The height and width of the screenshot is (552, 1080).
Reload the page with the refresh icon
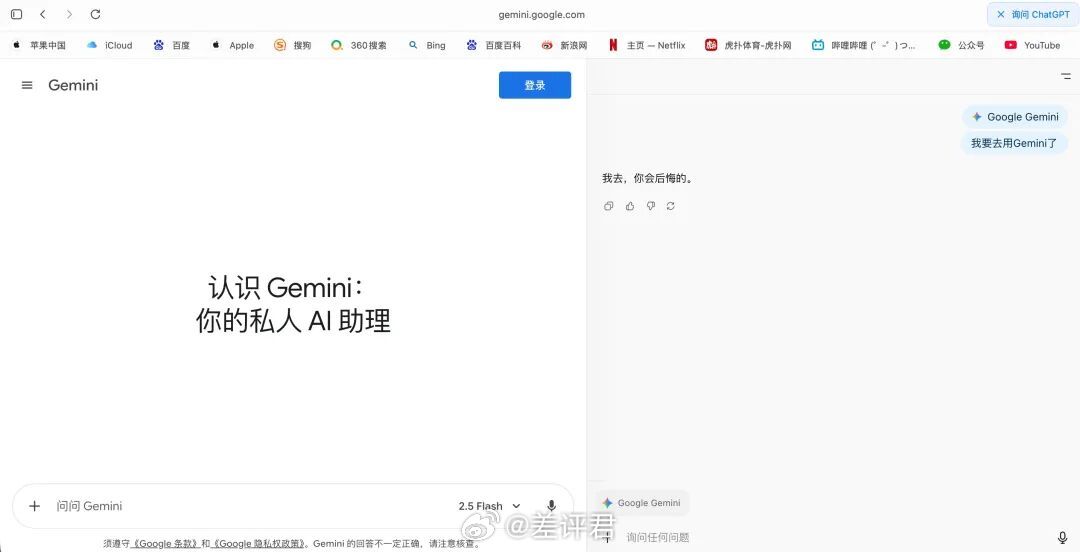tap(96, 14)
